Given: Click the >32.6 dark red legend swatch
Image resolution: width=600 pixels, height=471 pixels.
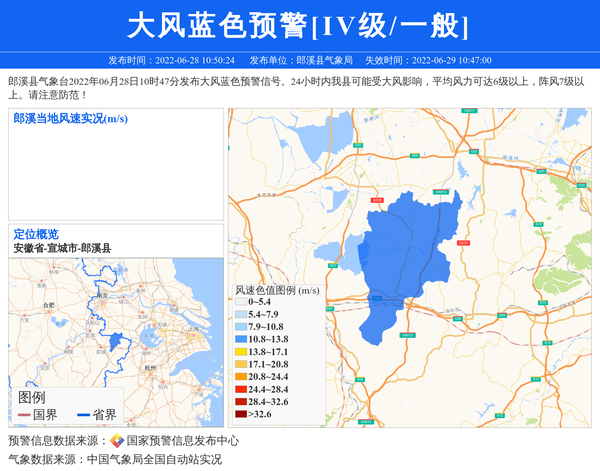Looking at the screenshot, I should point(241,414).
